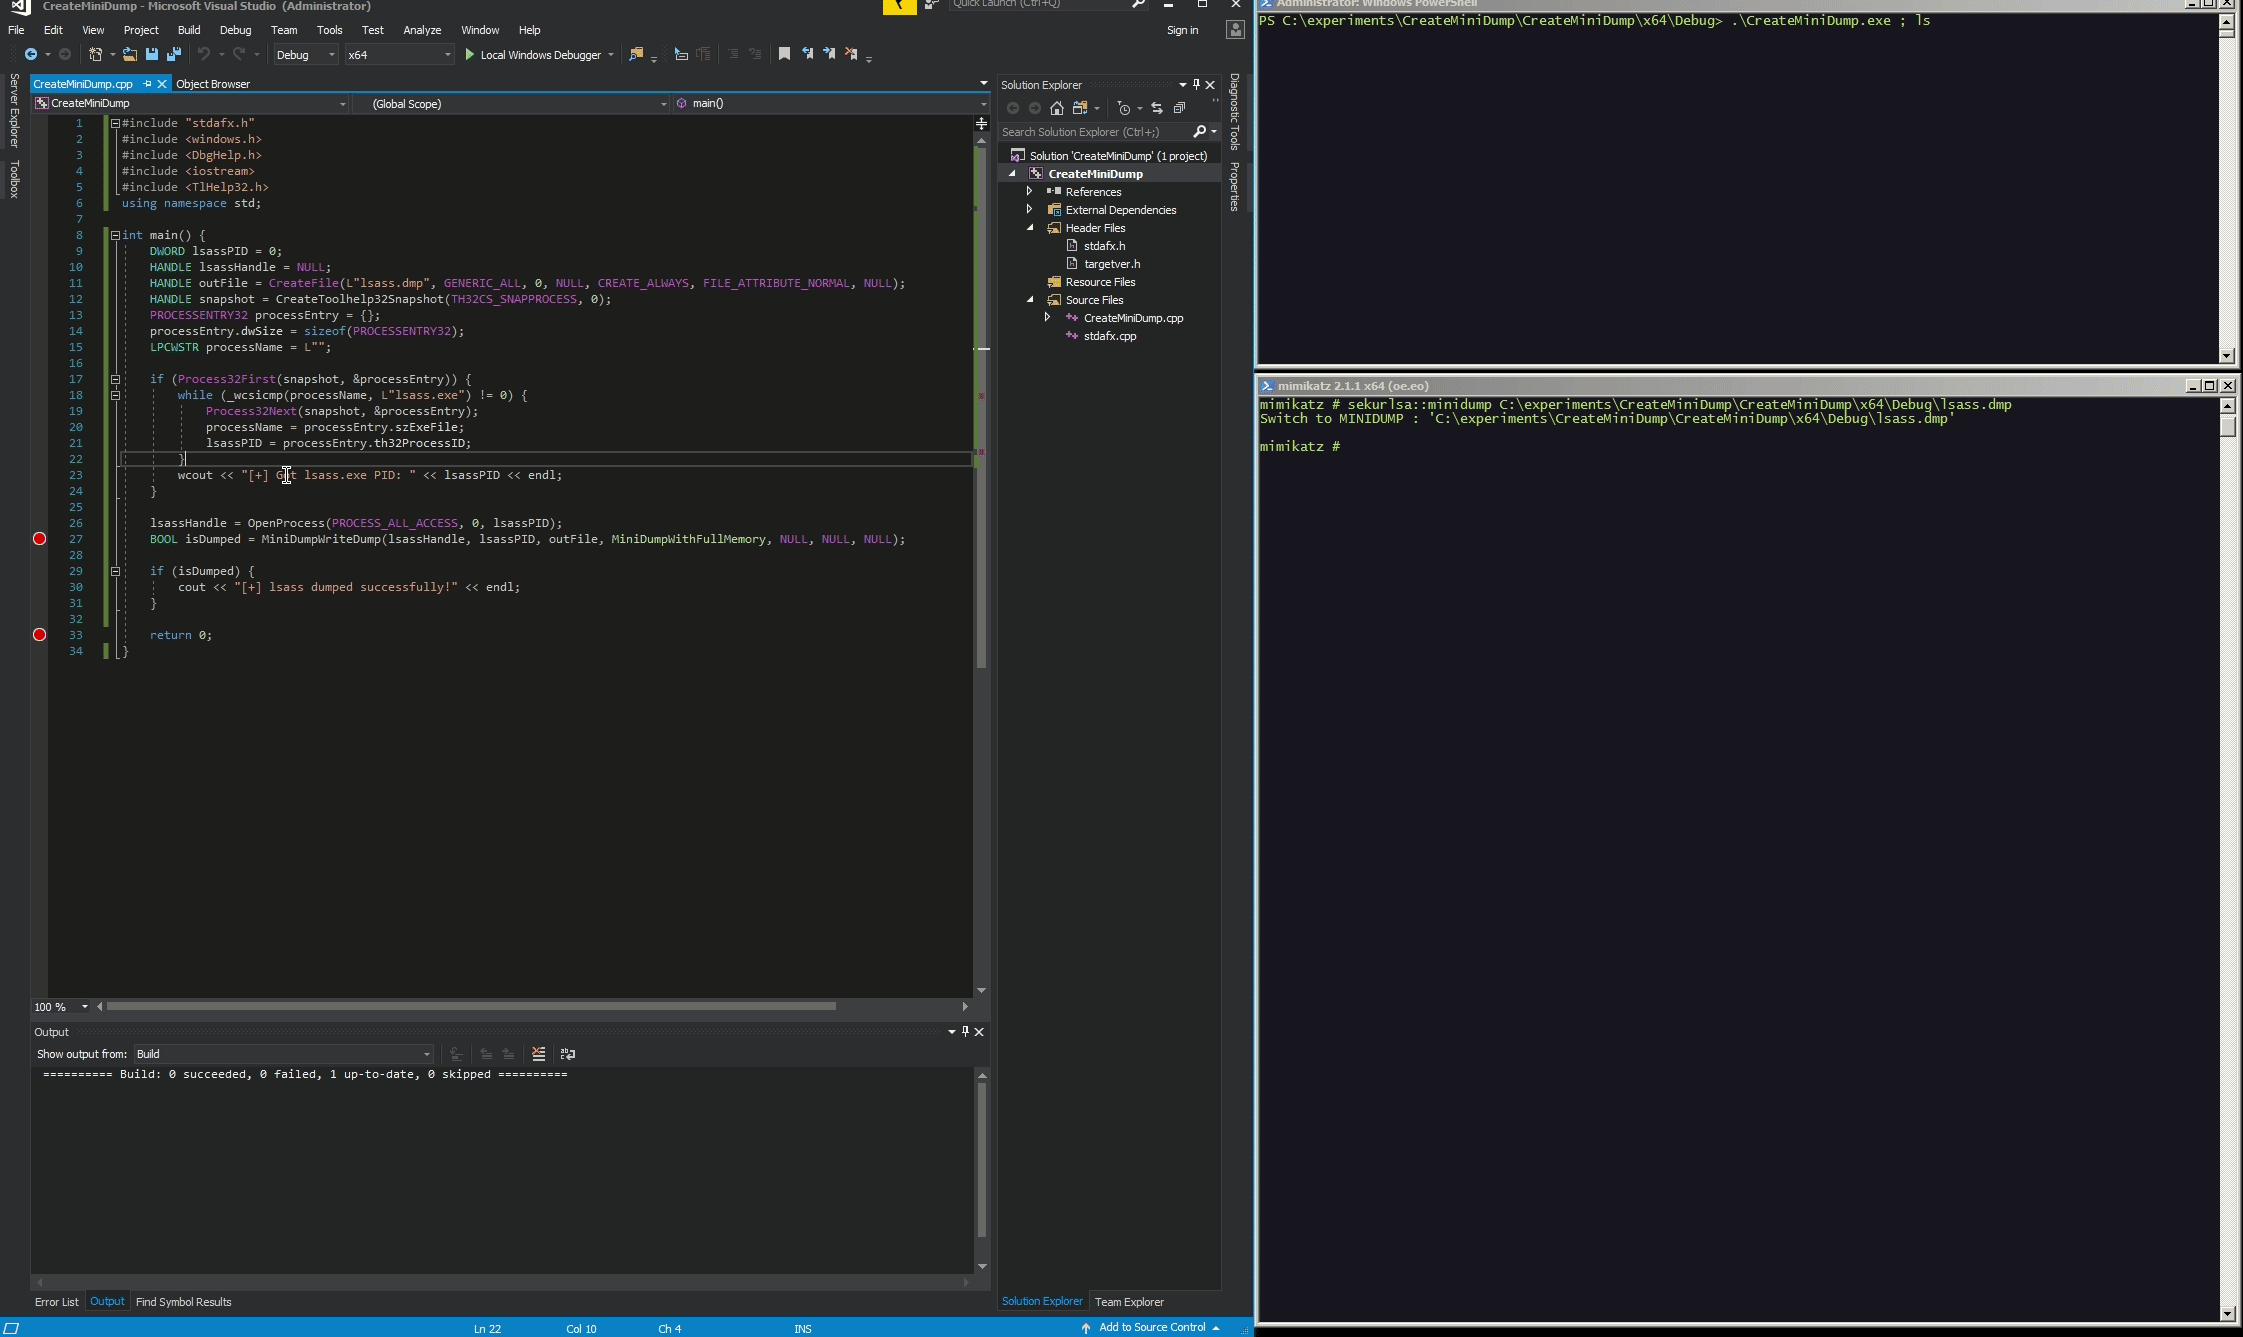Click Sync with Active Document icon

1157,108
